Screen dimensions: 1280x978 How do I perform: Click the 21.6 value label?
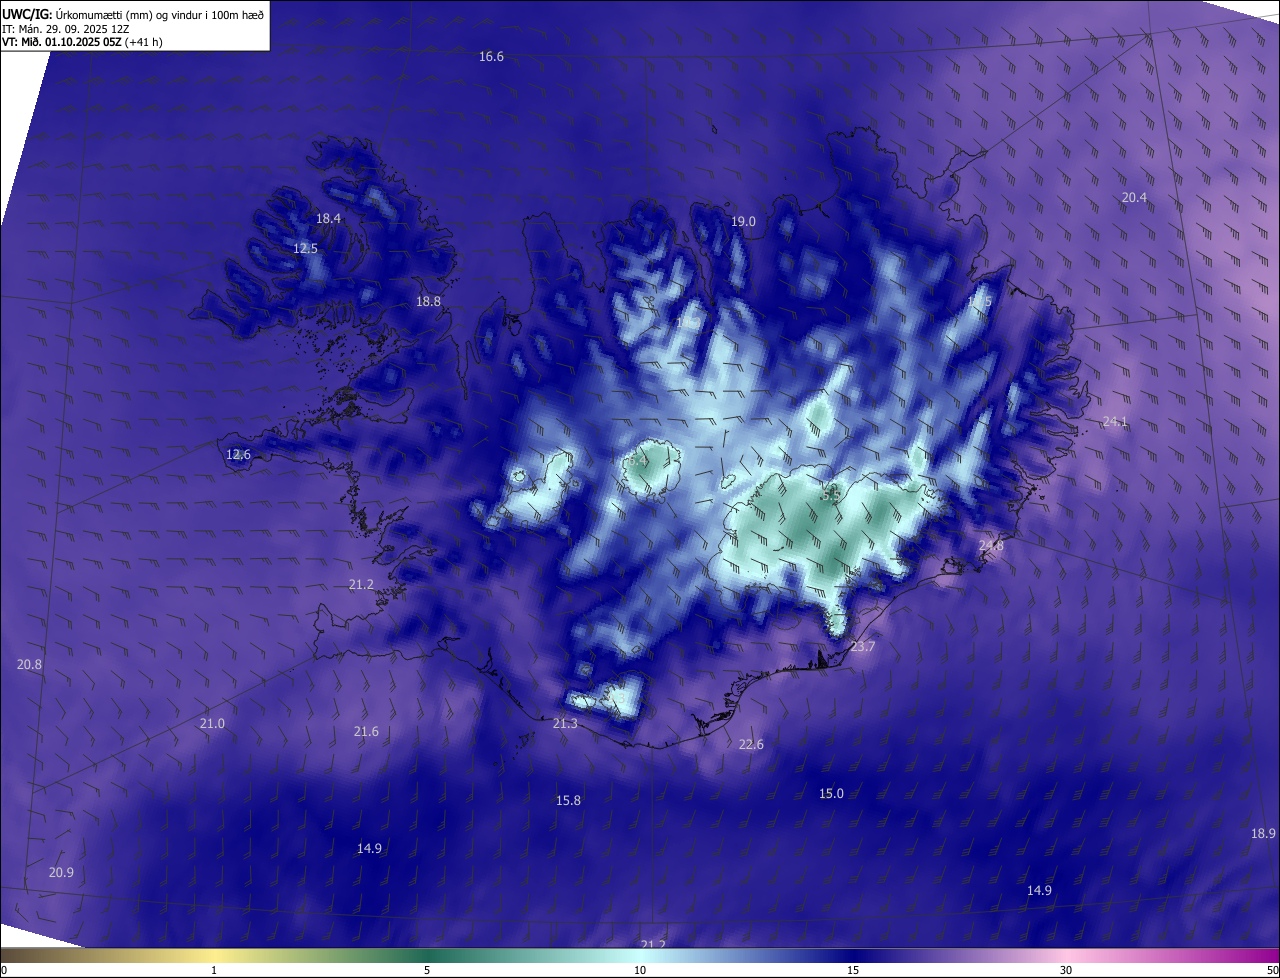point(366,732)
